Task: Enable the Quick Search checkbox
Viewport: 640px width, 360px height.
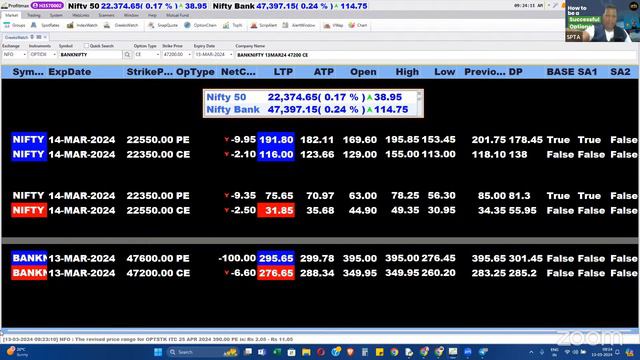Action: pos(86,46)
